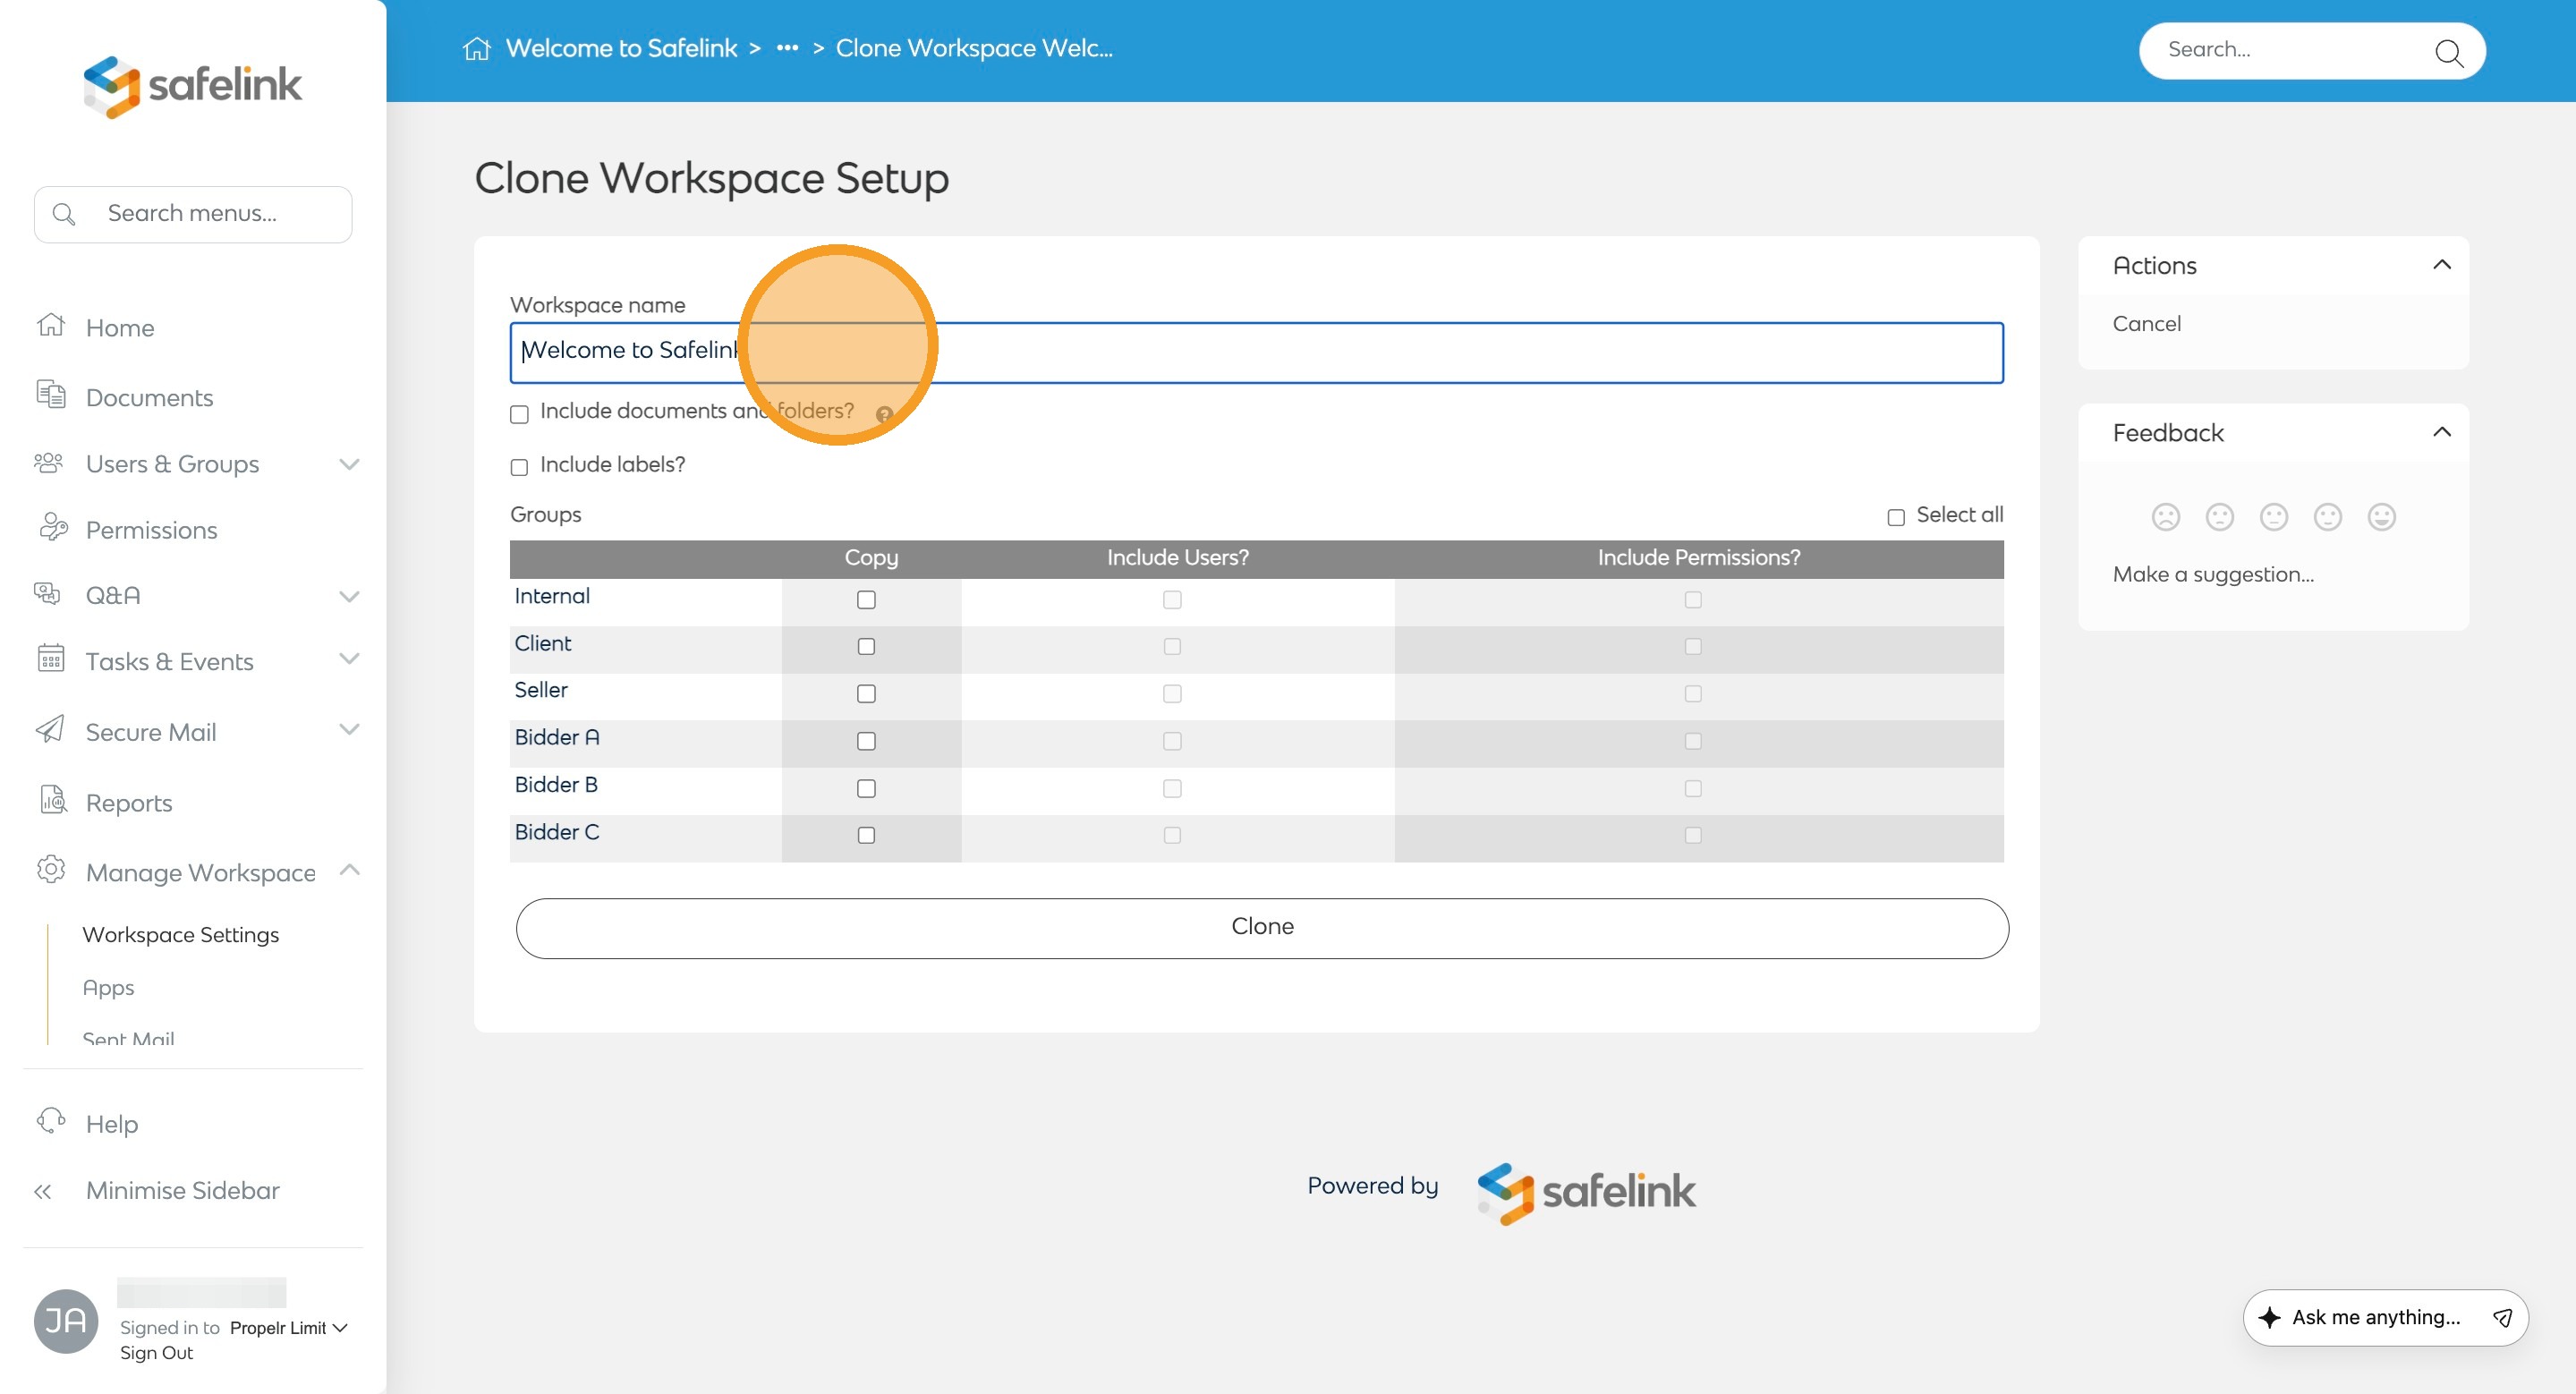Check the Select all groups checkbox
This screenshot has width=2576, height=1394.
pos(1895,517)
